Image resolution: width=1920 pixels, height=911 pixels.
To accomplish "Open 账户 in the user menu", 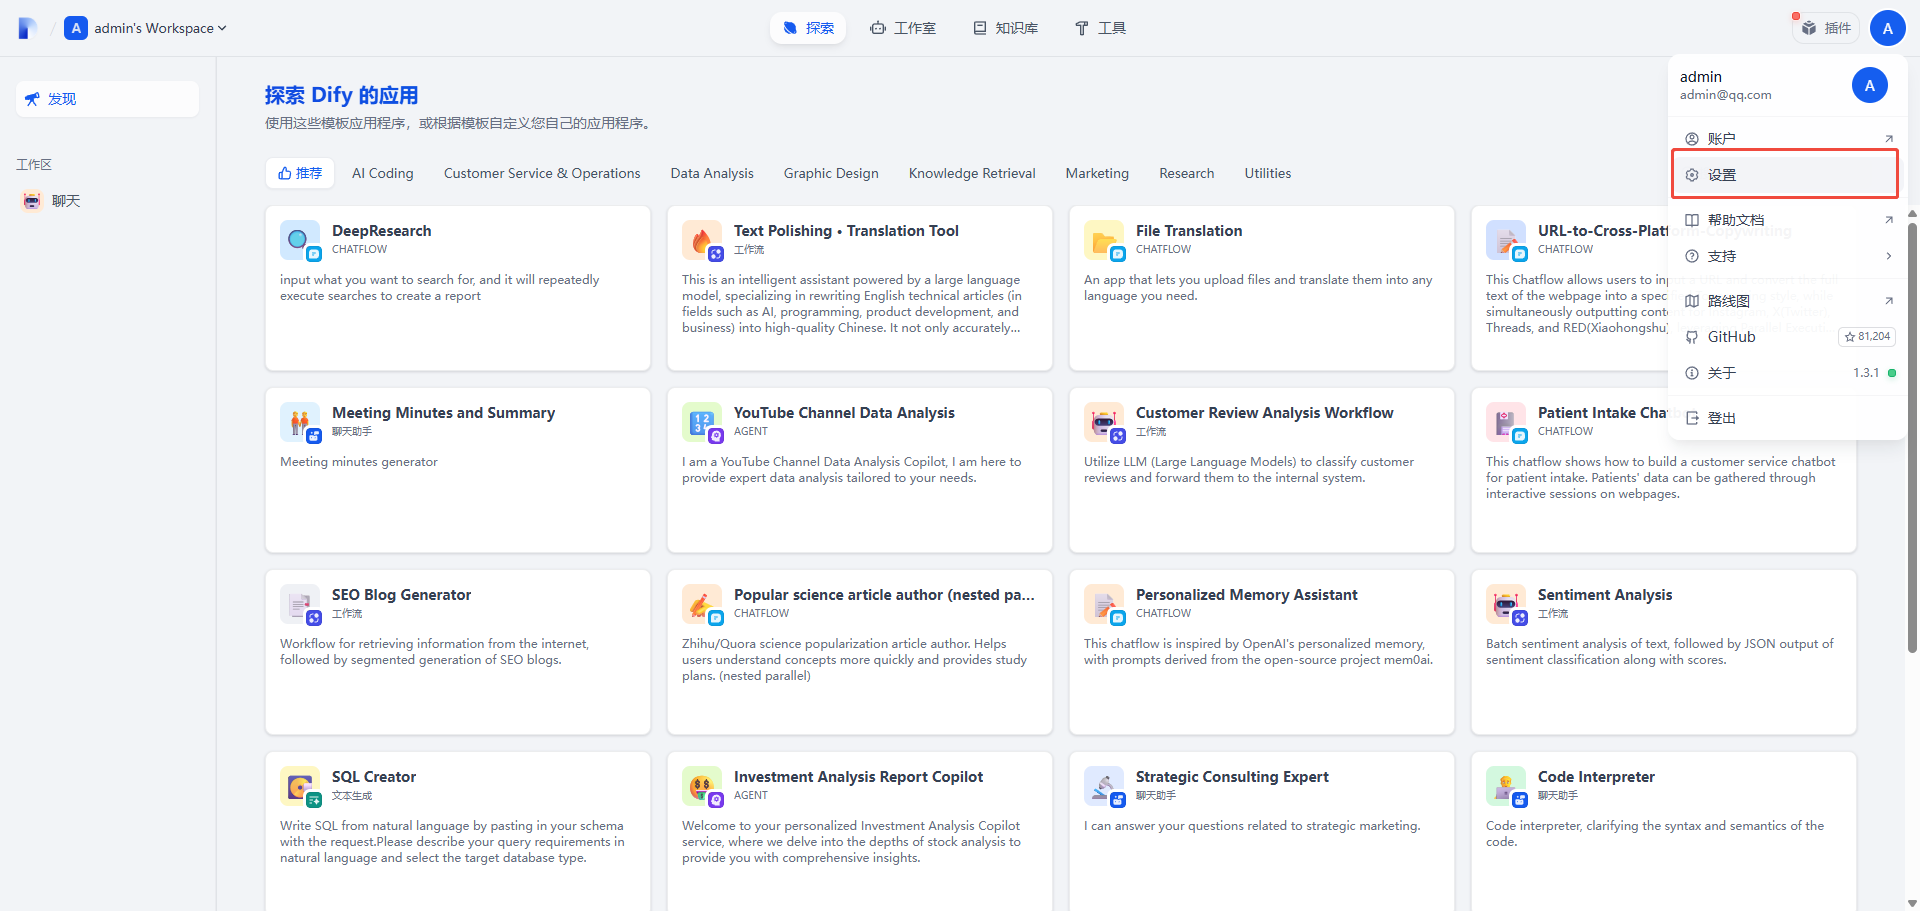I will [x=1786, y=139].
